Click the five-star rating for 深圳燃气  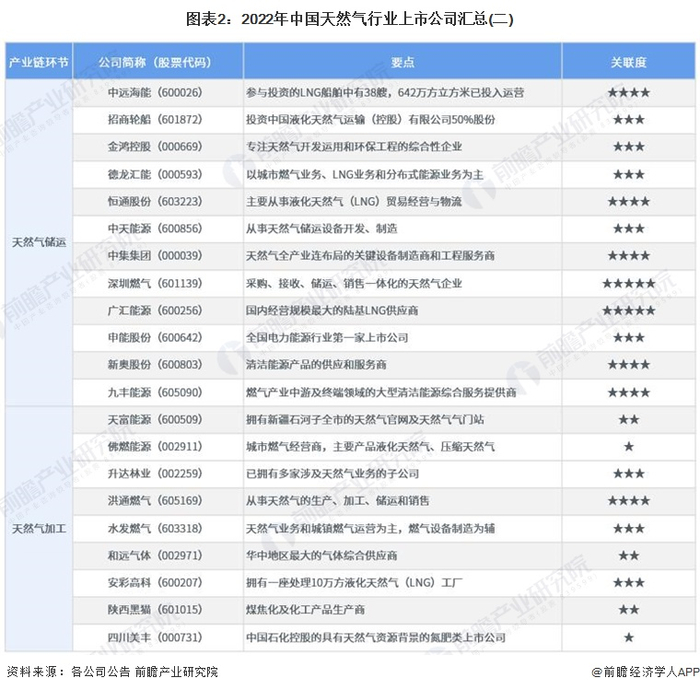[x=629, y=283]
